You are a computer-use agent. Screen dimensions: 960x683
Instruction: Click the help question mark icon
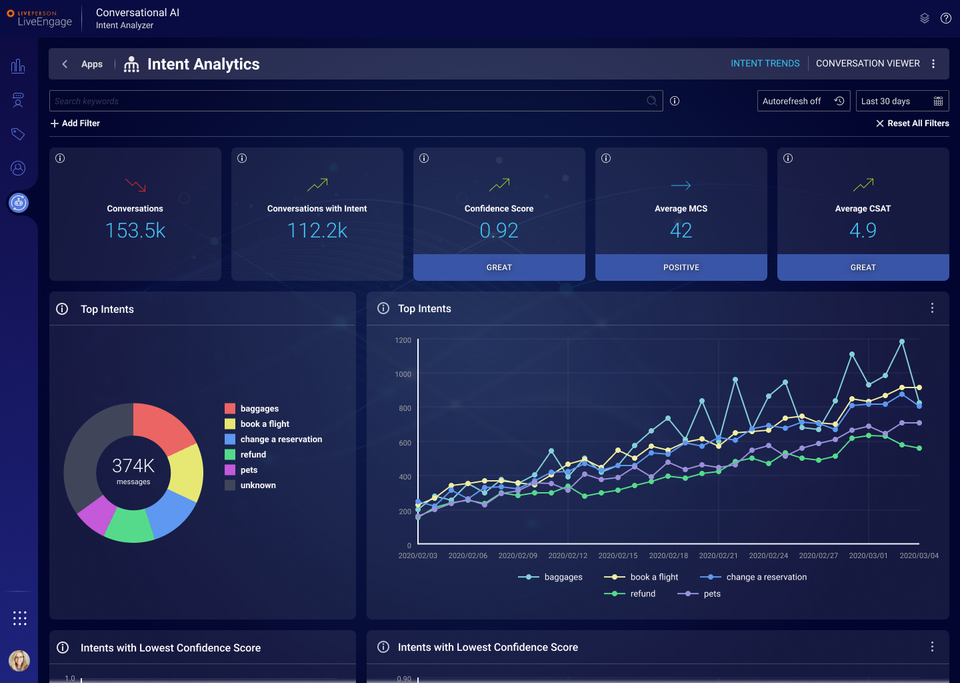(945, 18)
